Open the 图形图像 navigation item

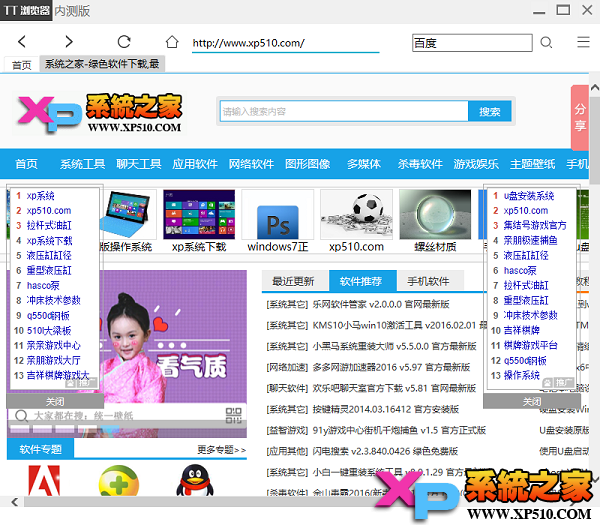(x=307, y=164)
